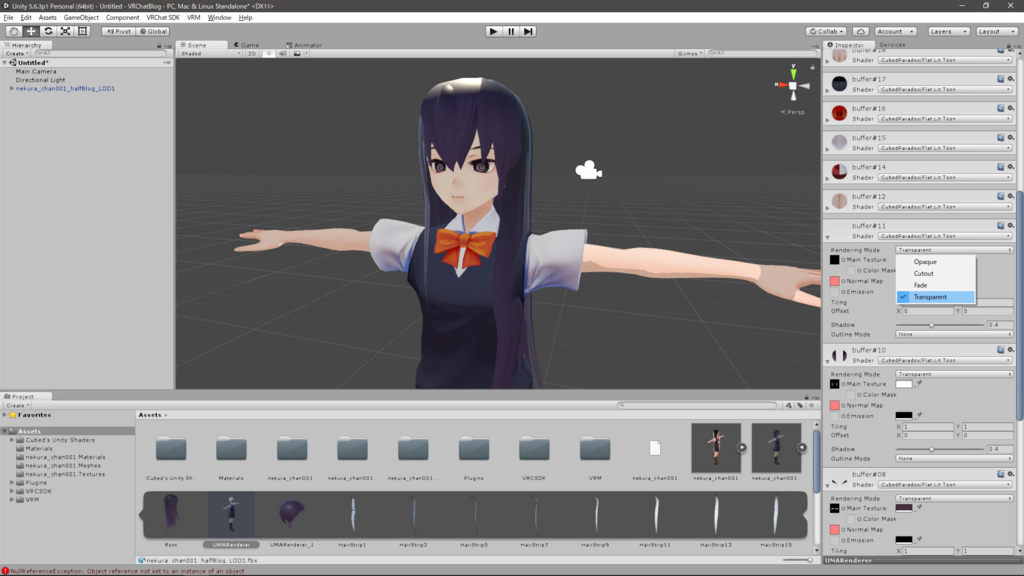Click buffer#10 Main Texture color swatch
The image size is (1024, 576).
pyautogui.click(x=904, y=384)
